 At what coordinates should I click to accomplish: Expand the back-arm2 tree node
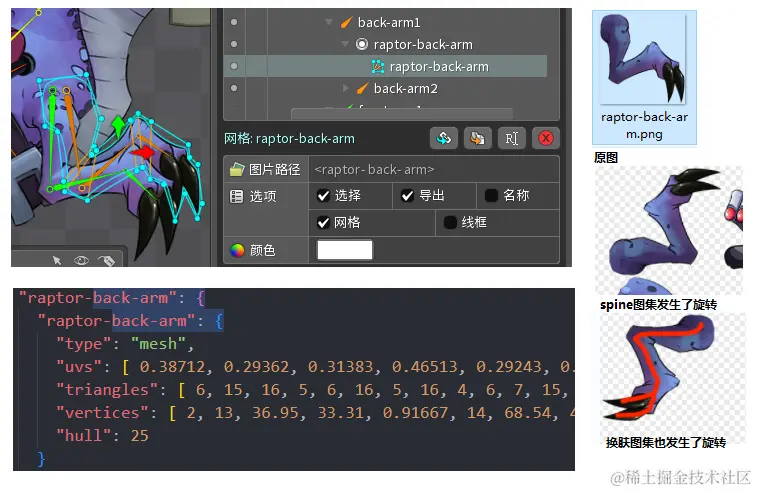[346, 88]
